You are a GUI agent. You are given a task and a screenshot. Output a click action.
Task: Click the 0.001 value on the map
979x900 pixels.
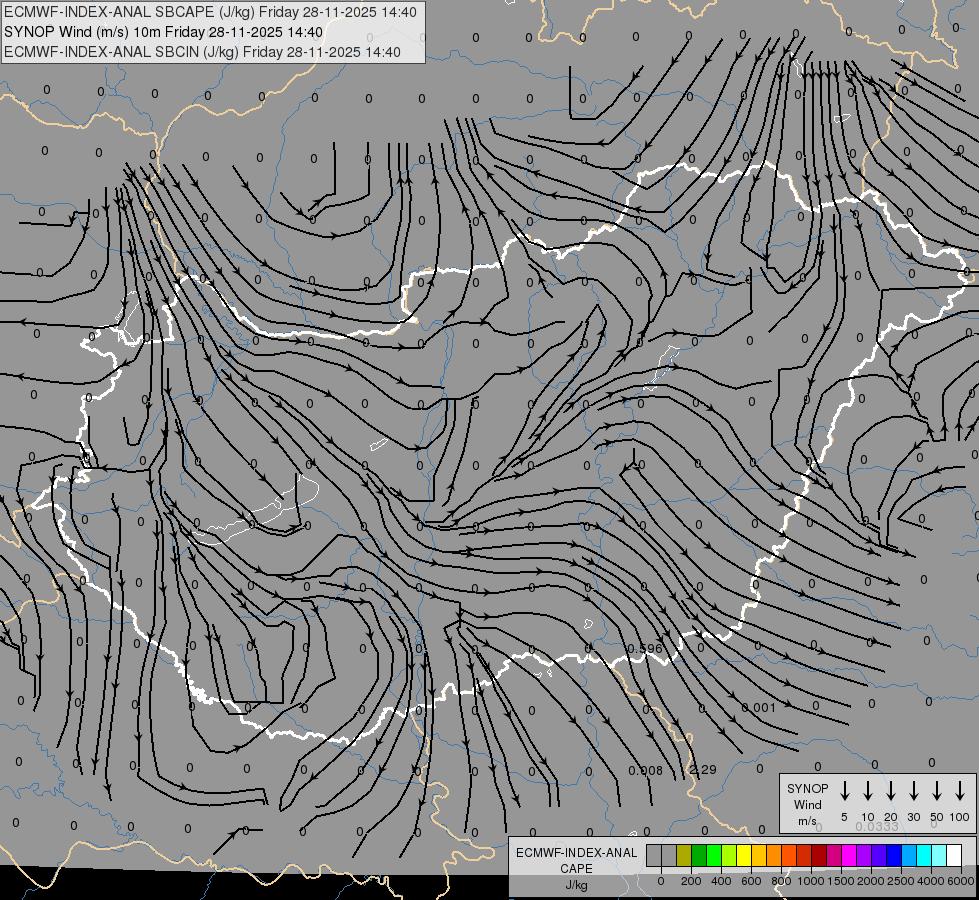(759, 707)
